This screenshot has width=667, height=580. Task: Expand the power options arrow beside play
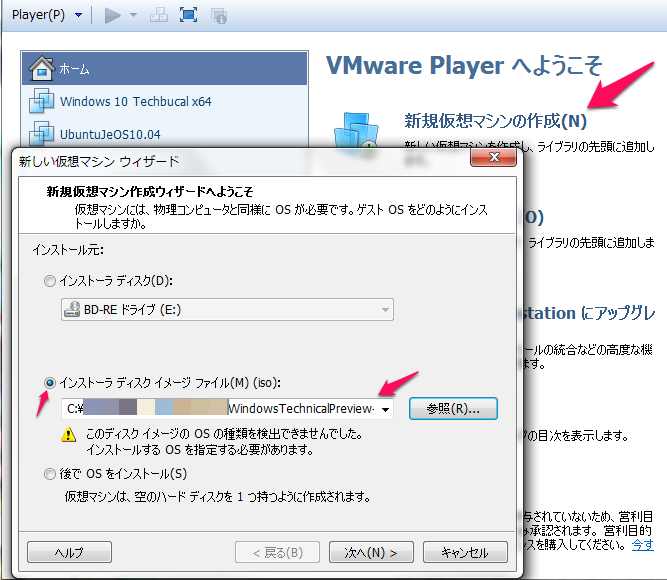(133, 15)
